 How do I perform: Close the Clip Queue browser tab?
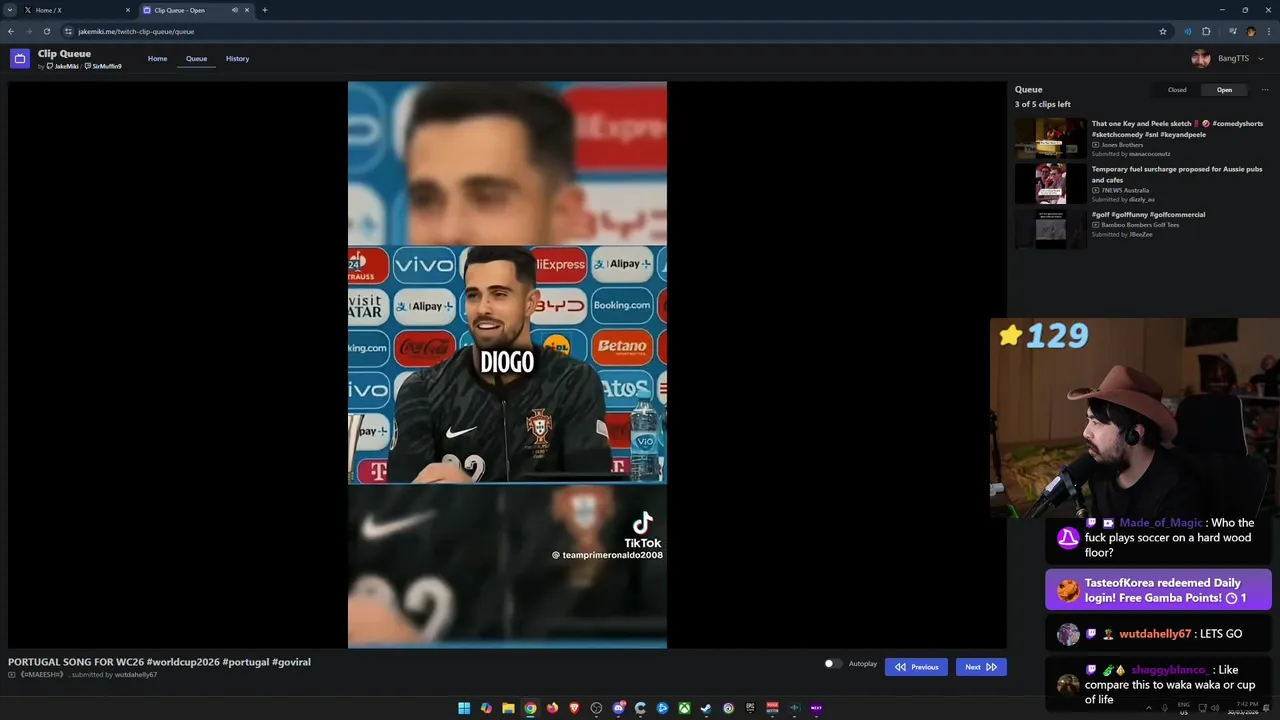click(x=247, y=10)
